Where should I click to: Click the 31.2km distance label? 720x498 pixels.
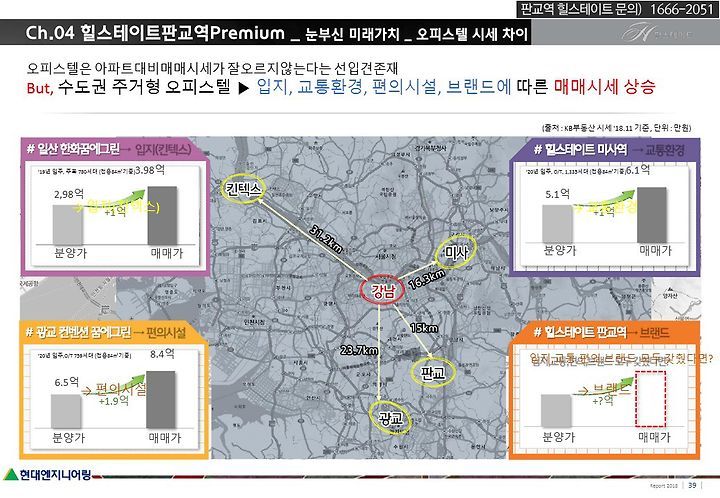click(326, 240)
